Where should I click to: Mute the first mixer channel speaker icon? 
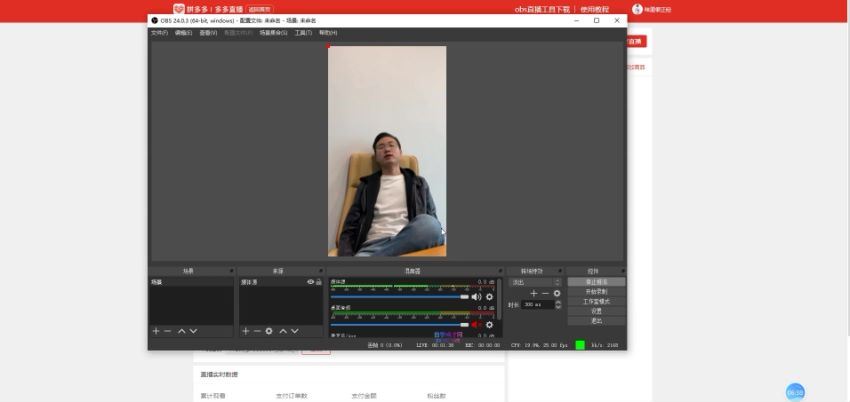476,297
